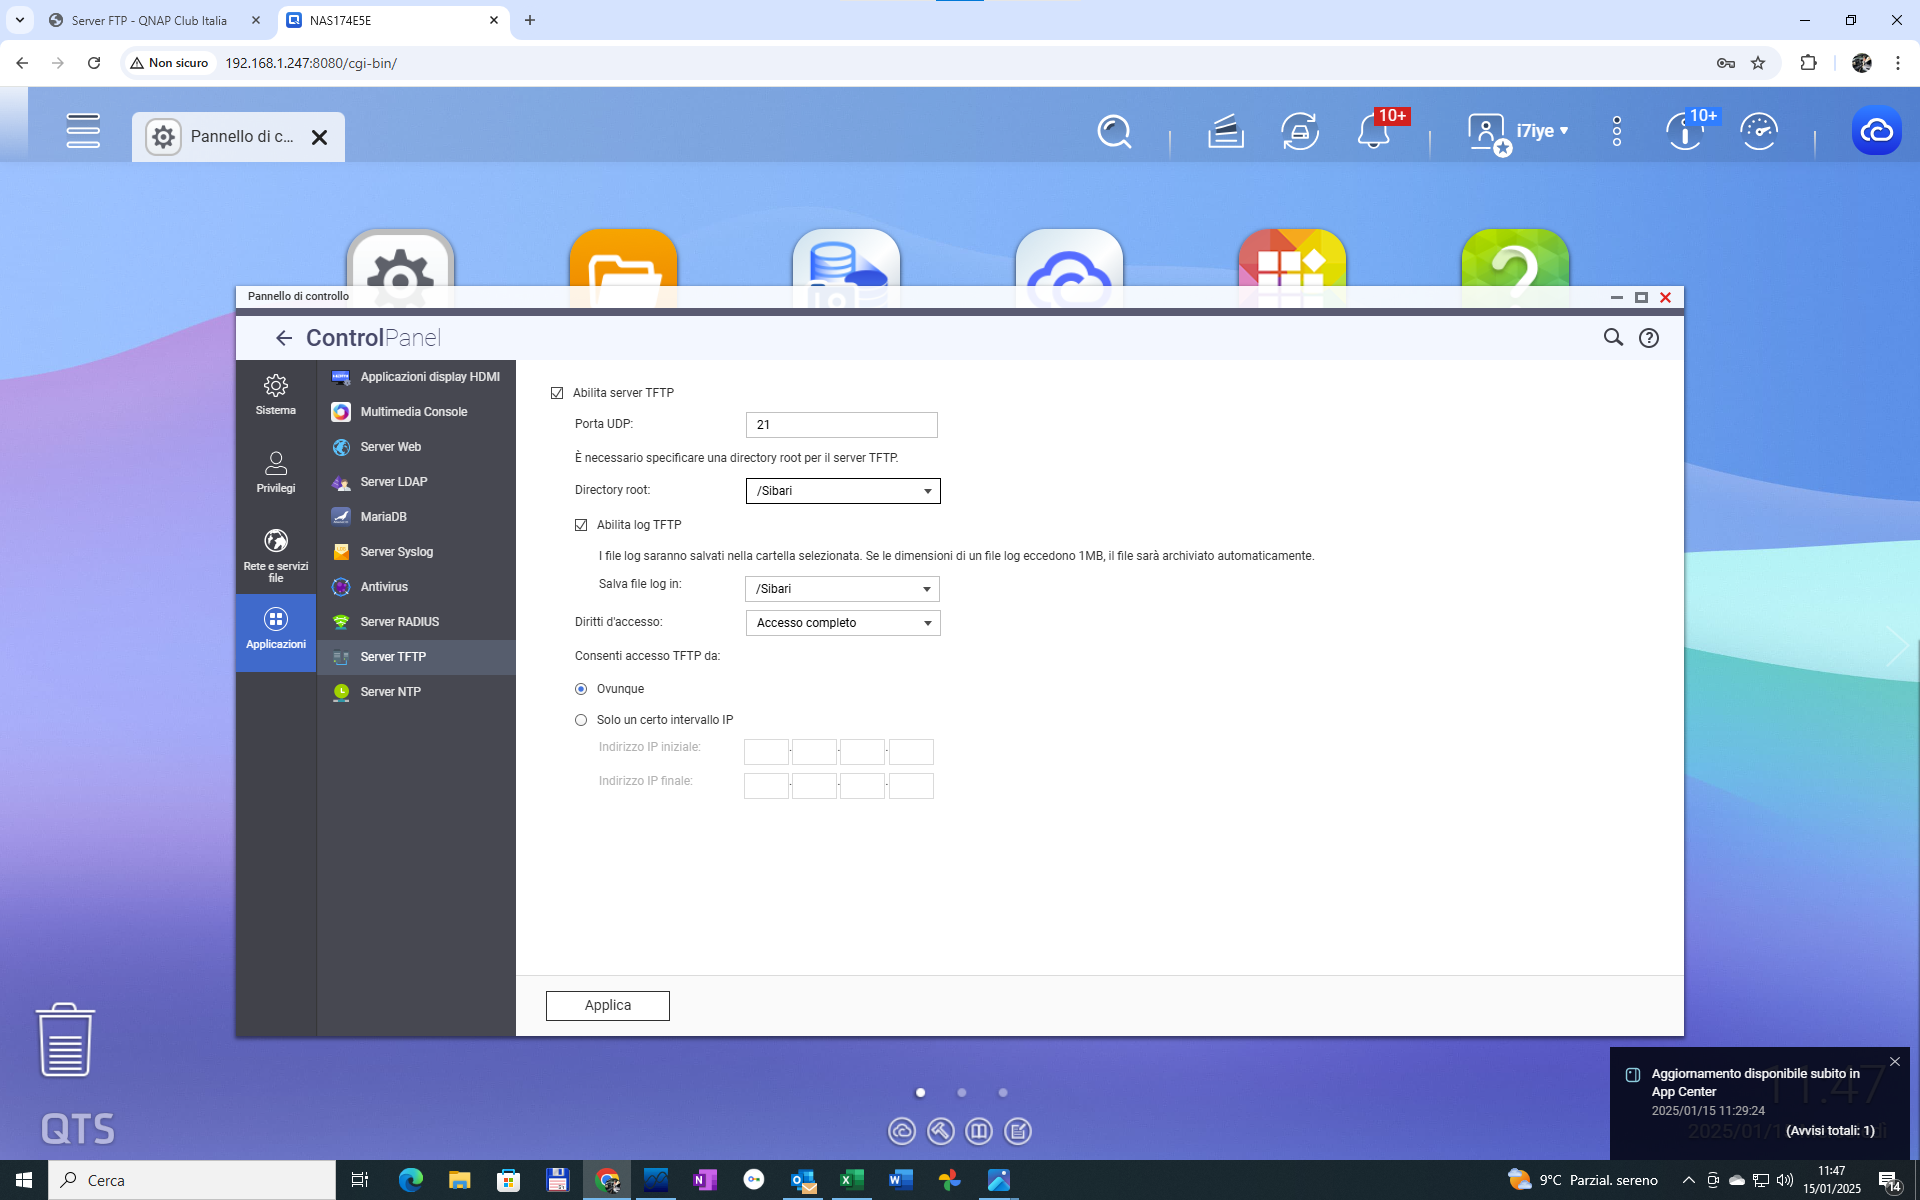1920x1200 pixels.
Task: Open the desktop trash bin
Action: click(x=65, y=1040)
